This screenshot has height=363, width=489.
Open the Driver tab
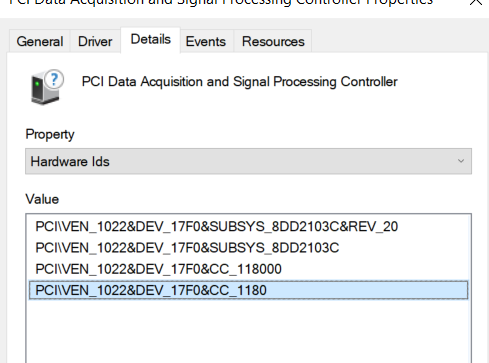[x=95, y=41]
